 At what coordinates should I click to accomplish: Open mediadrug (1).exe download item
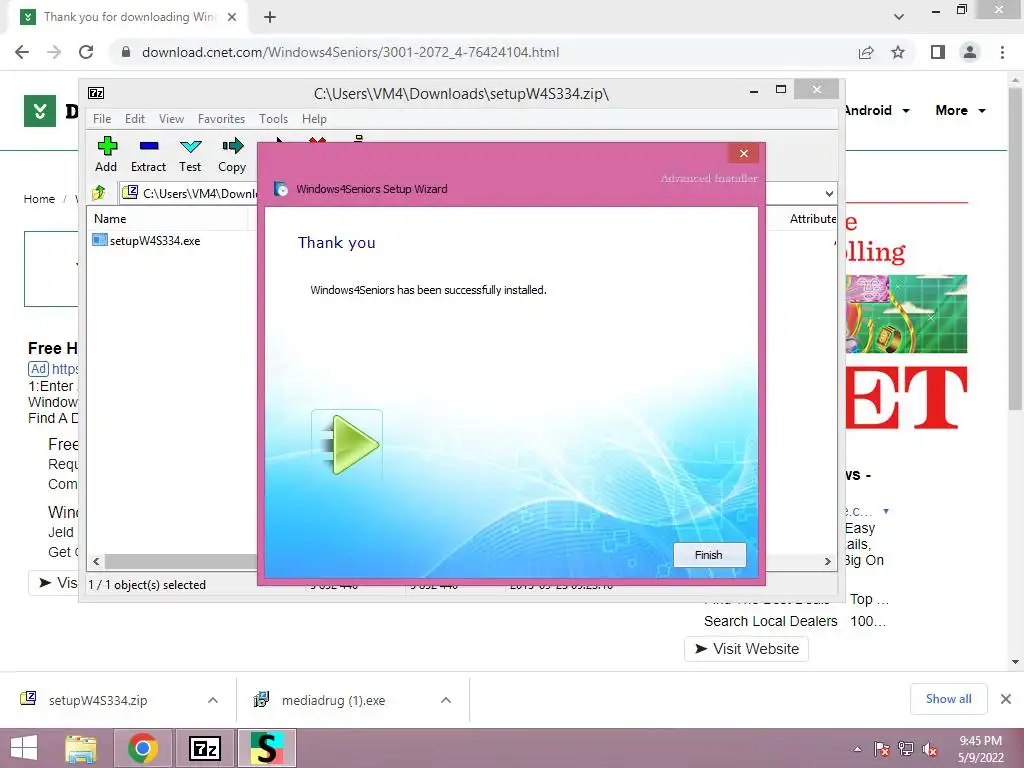click(x=333, y=700)
